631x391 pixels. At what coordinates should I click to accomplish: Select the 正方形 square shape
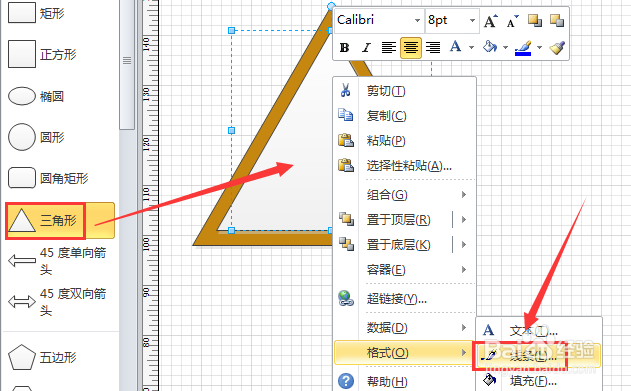[x=42, y=54]
